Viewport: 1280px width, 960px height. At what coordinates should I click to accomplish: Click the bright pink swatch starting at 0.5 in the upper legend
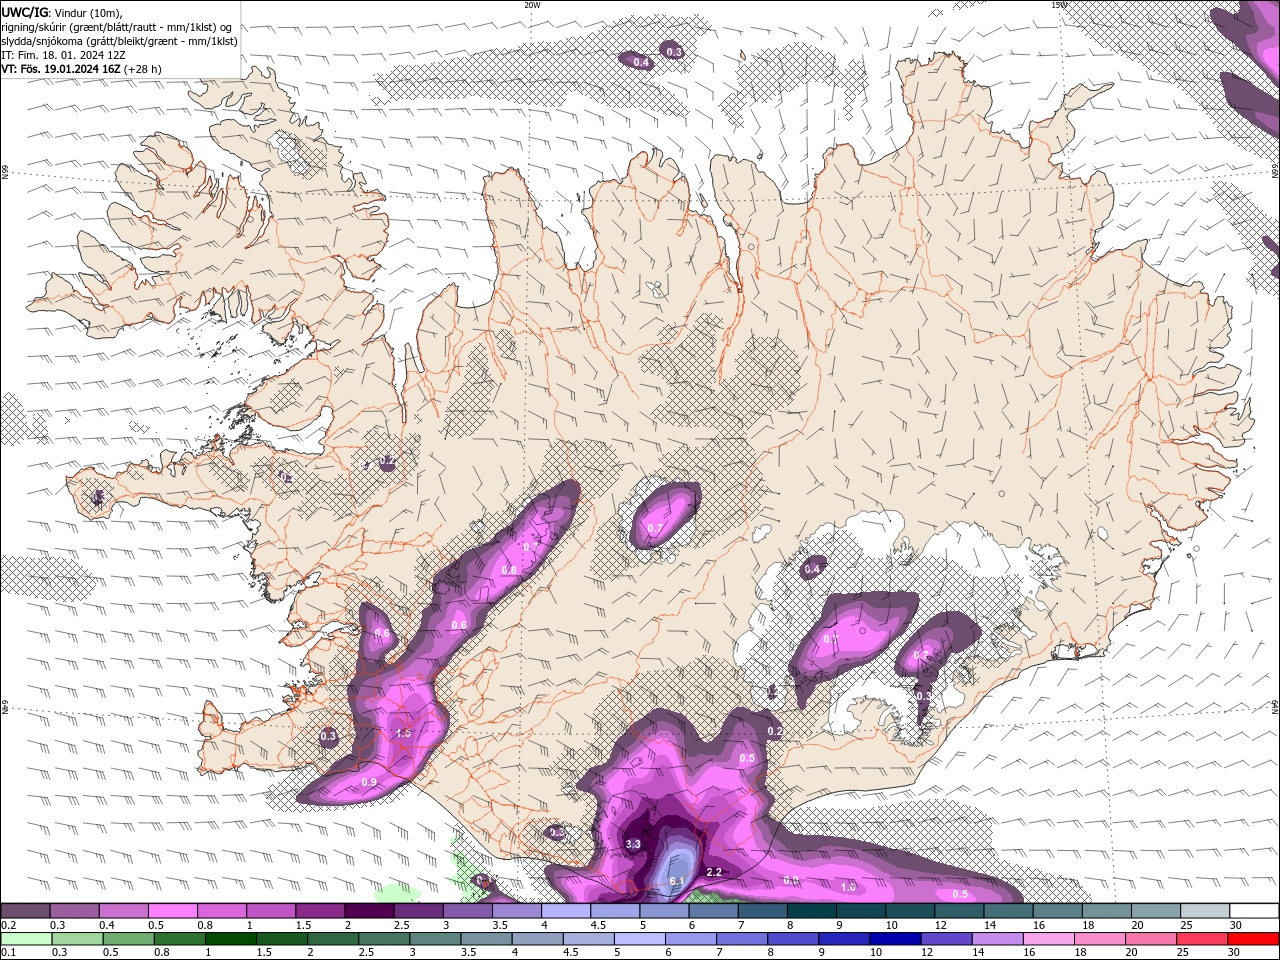click(172, 911)
